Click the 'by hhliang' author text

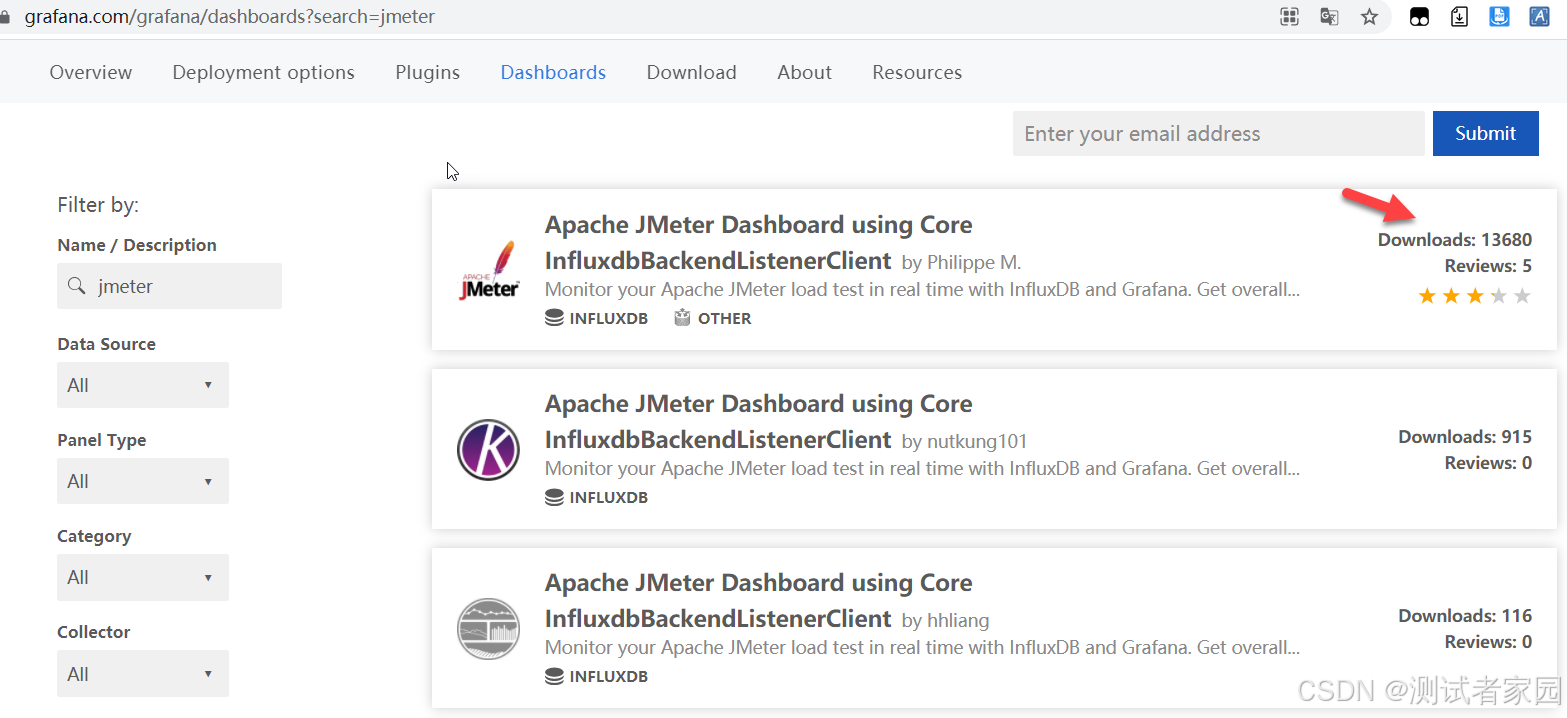pyautogui.click(x=945, y=621)
